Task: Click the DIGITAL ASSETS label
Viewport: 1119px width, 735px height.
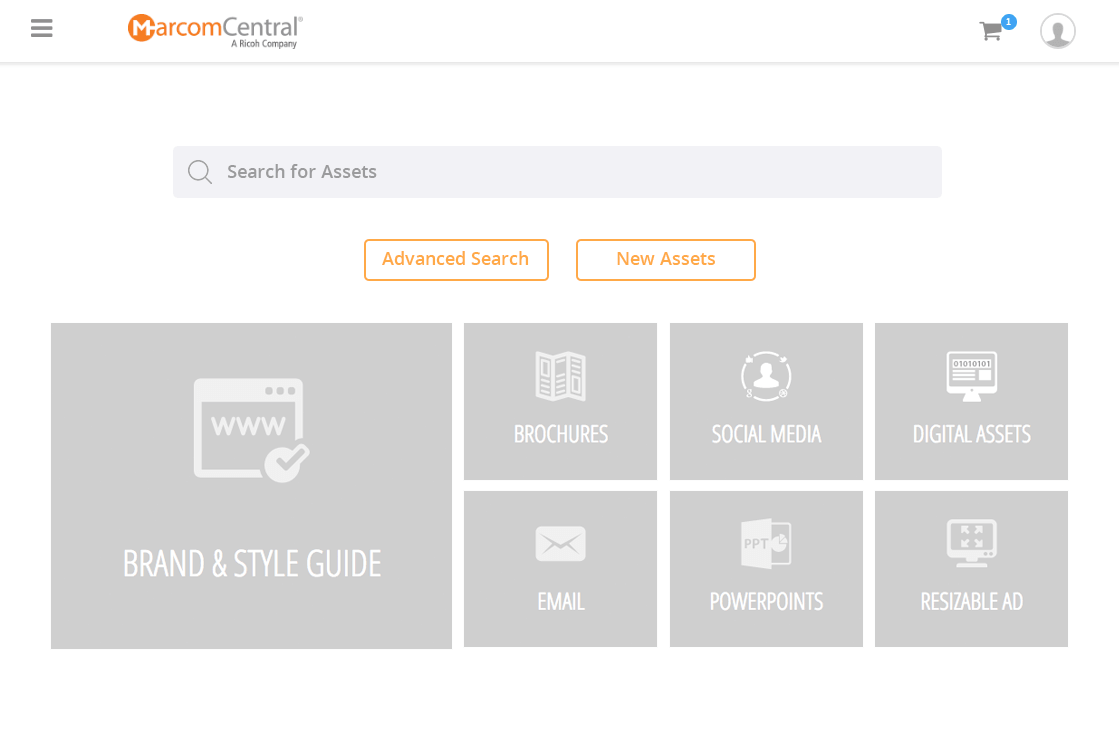Action: (971, 434)
